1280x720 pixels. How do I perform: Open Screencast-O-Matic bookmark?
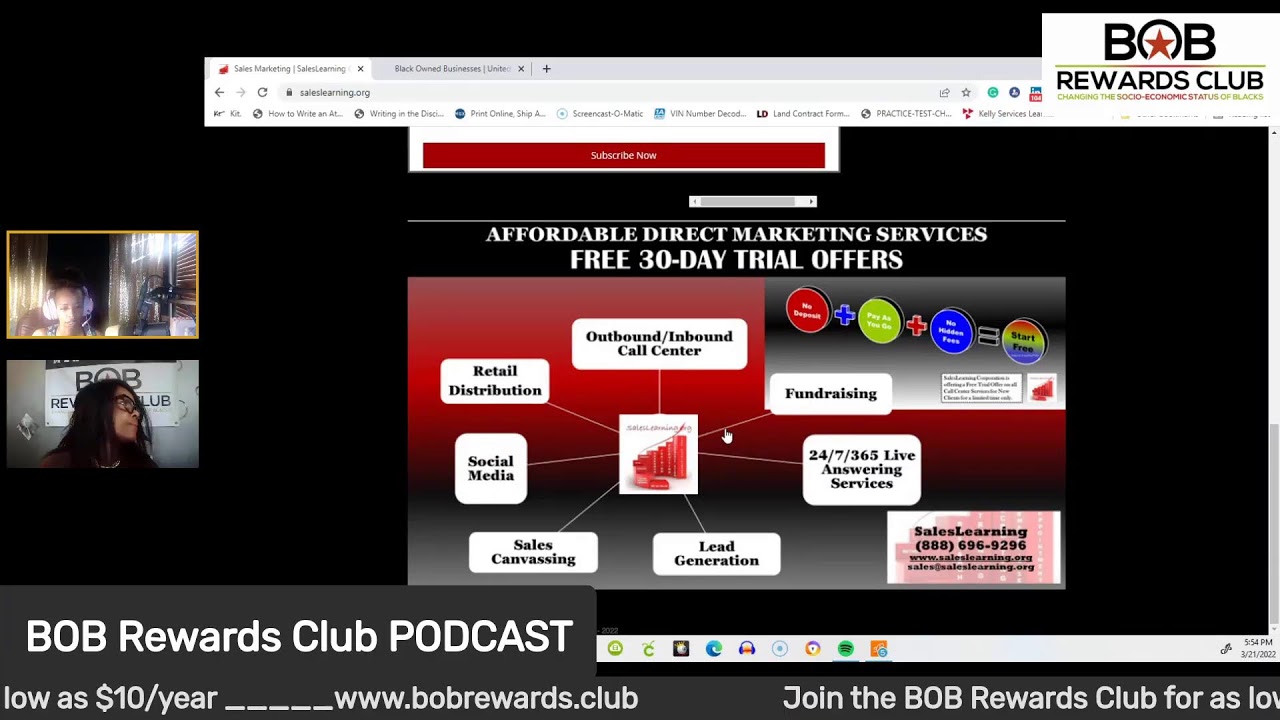[x=600, y=114]
